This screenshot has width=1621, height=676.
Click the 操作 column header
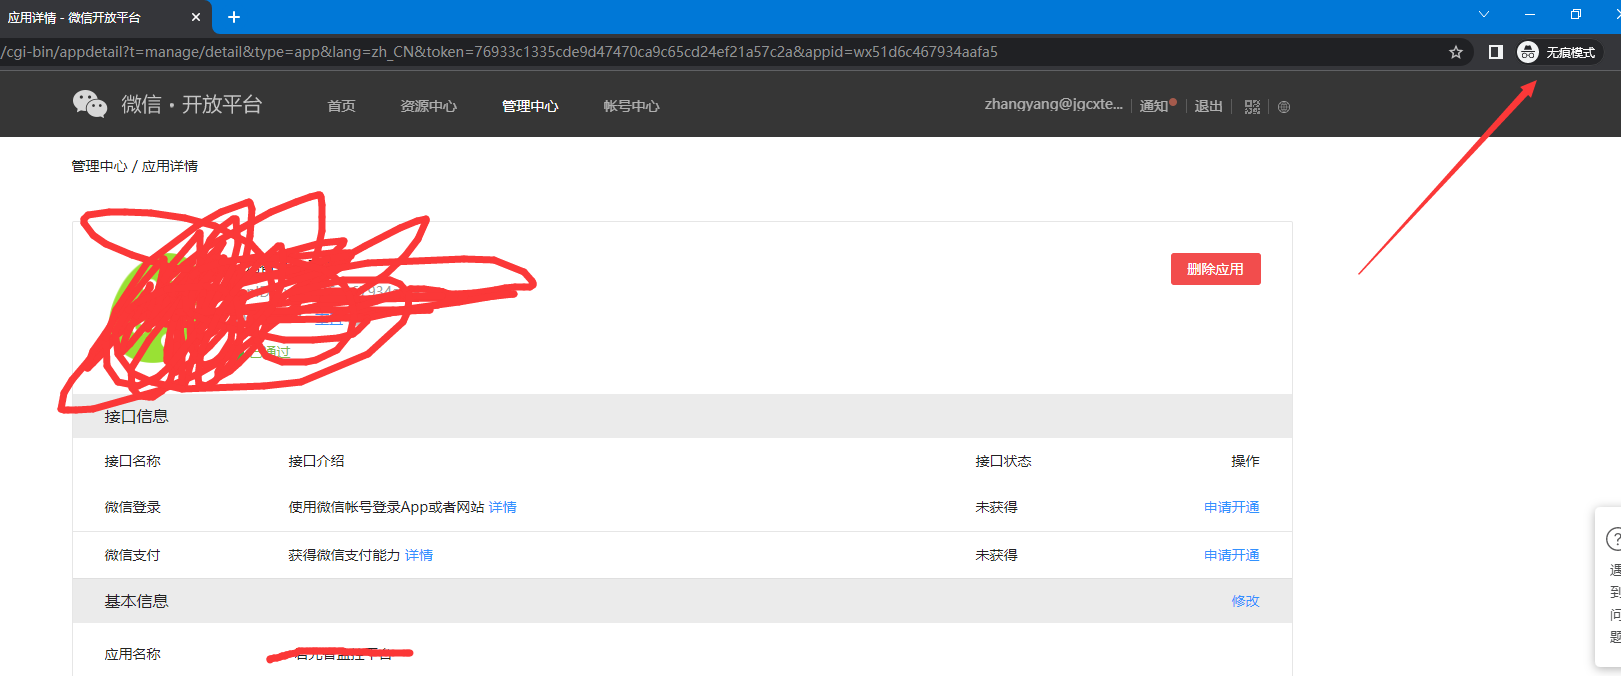(x=1245, y=461)
